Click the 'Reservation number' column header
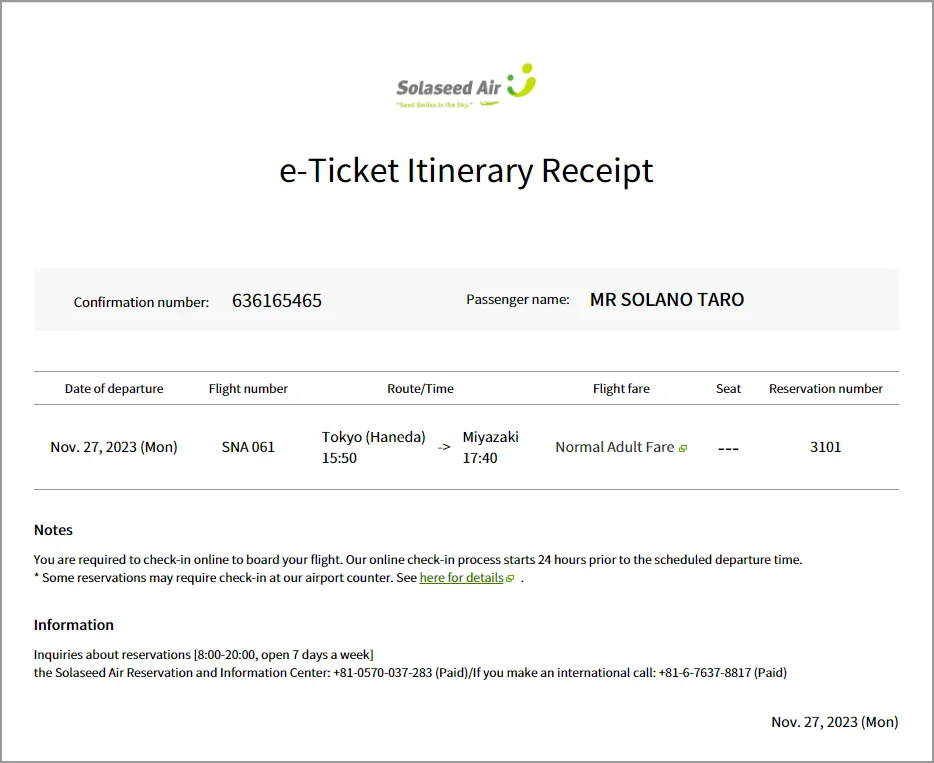934x763 pixels. pyautogui.click(x=825, y=388)
